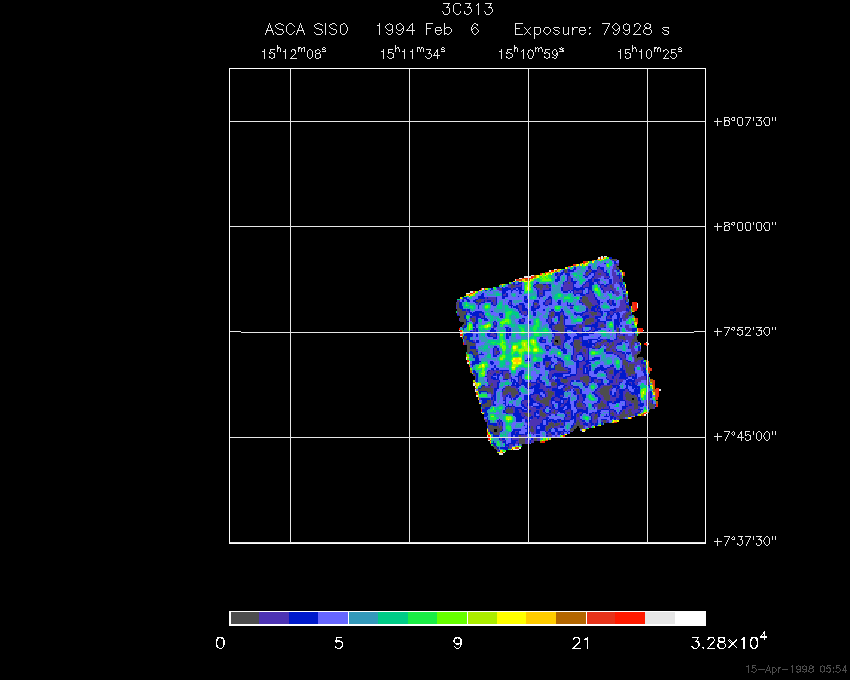
Task: Click the 15-Apr-1998 05:54 timestamp
Action: click(796, 669)
